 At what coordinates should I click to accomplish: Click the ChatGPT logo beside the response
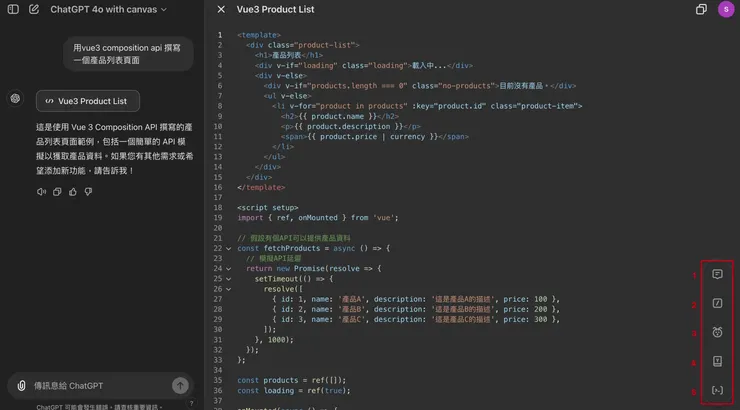[16, 99]
